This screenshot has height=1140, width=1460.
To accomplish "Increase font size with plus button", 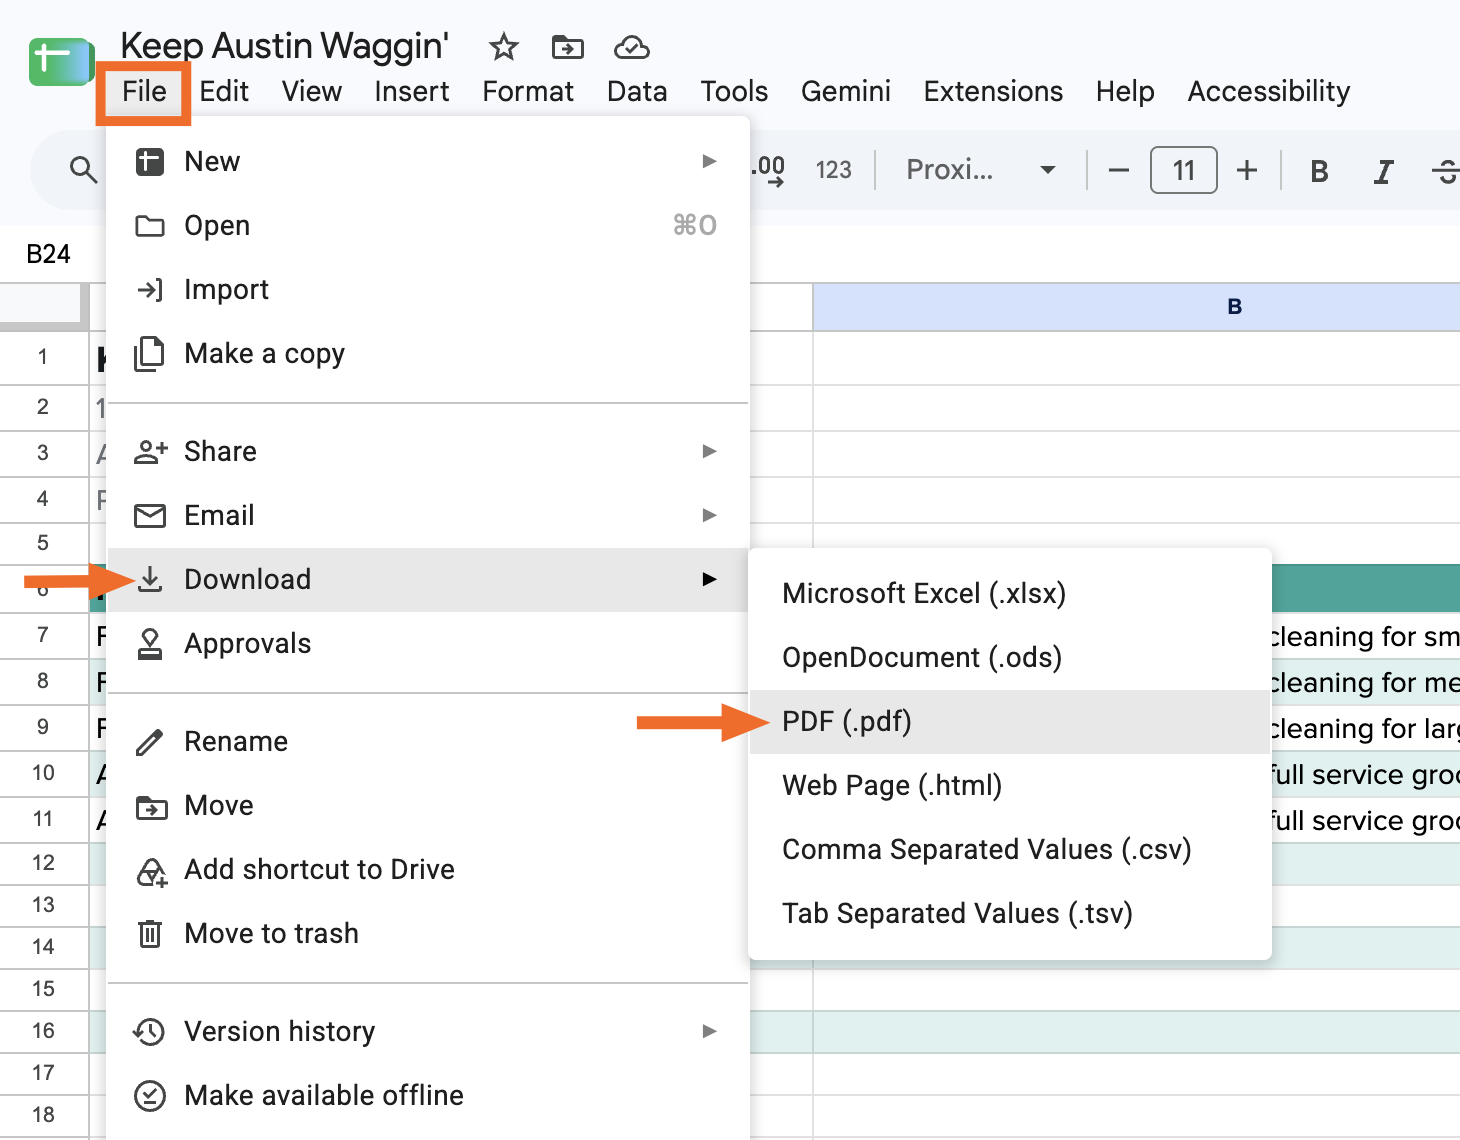I will click(1247, 170).
